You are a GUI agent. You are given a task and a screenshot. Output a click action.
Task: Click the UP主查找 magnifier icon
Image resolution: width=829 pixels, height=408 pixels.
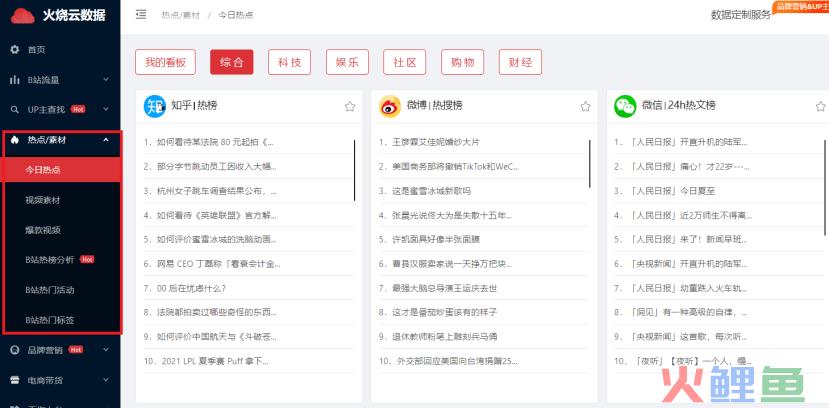[x=15, y=109]
